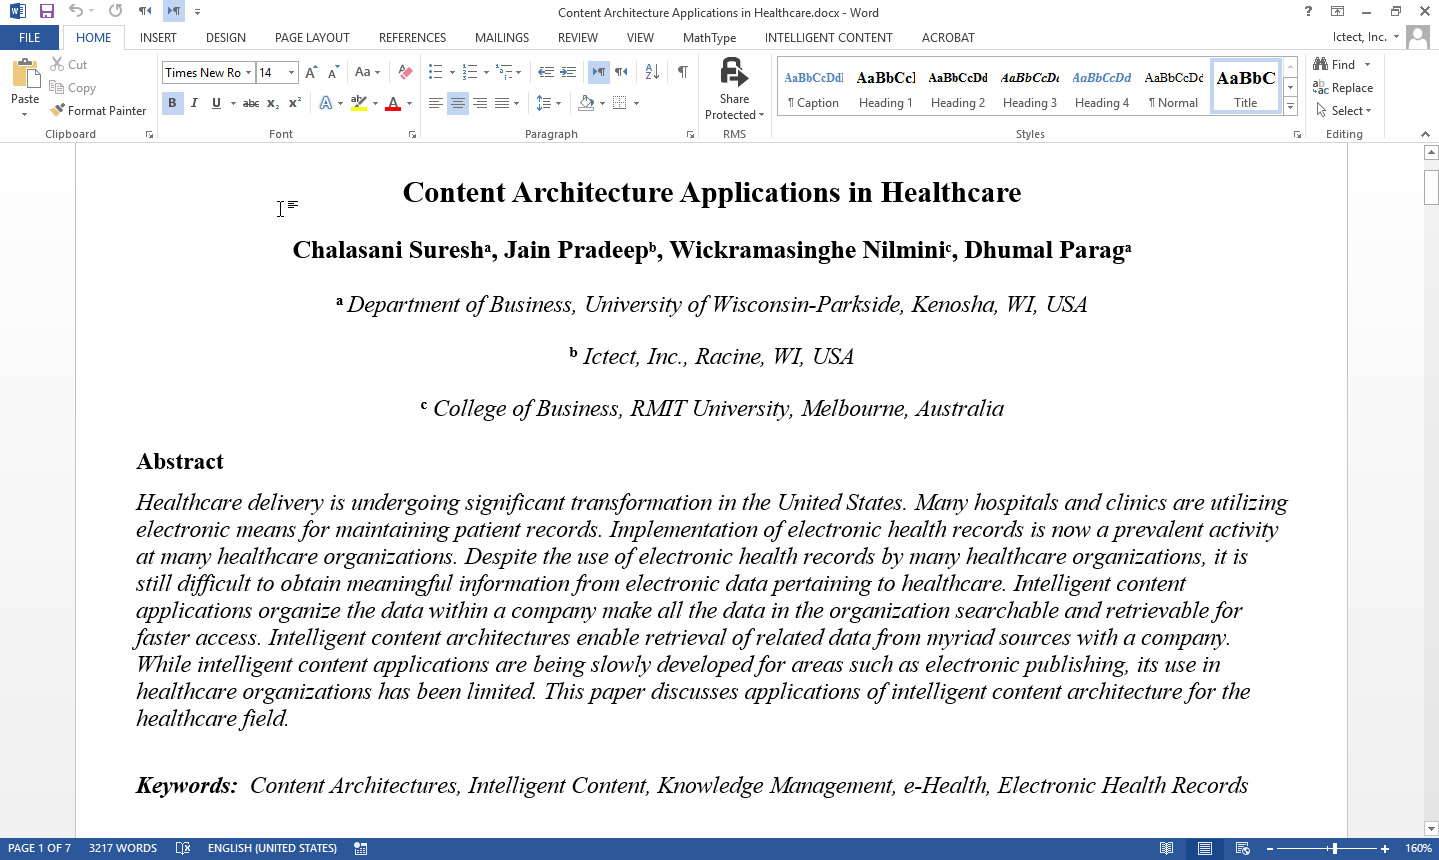The height and width of the screenshot is (860, 1439).
Task: Align text to the left
Action: 436,103
